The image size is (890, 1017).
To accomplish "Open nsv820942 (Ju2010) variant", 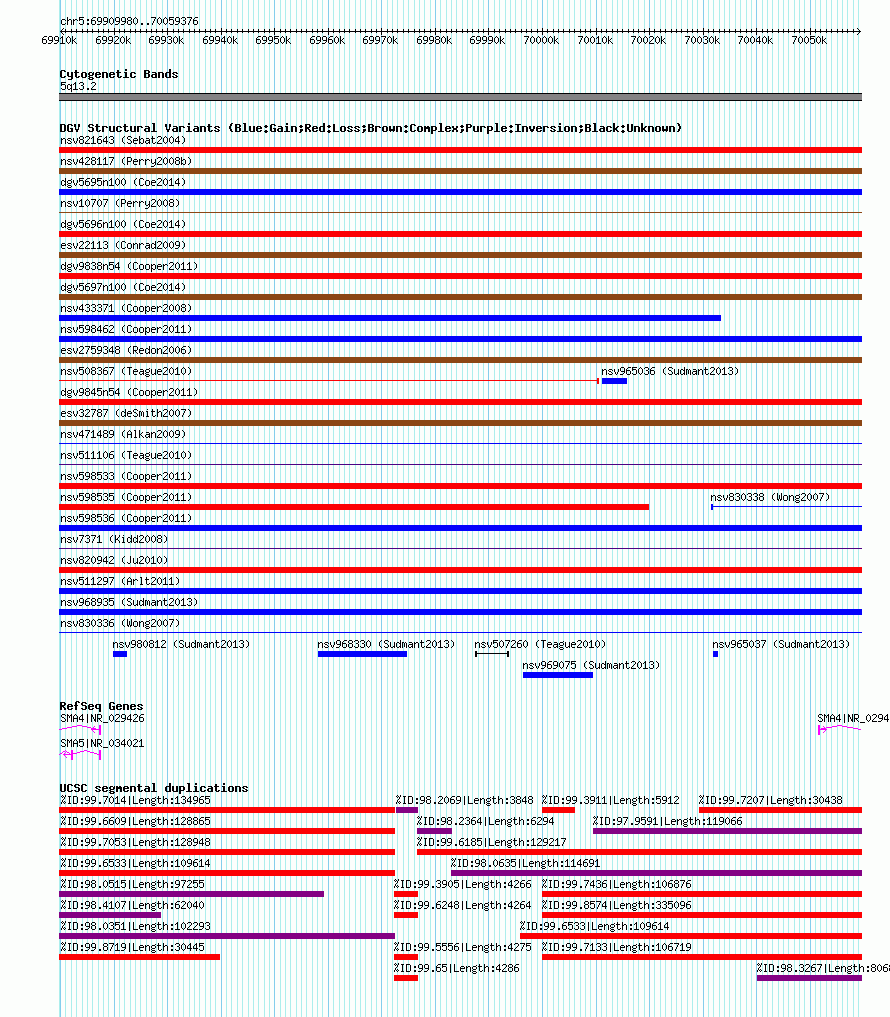I will [114, 560].
